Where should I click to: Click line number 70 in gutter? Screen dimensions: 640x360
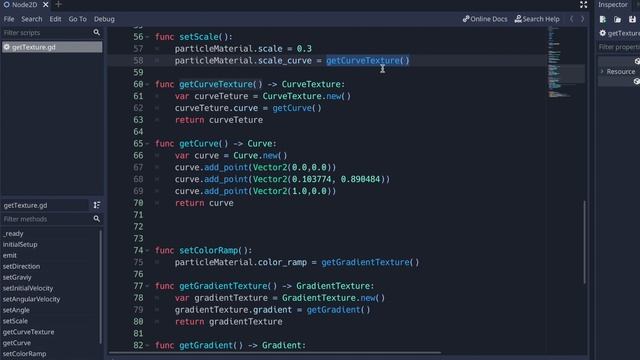[138, 203]
